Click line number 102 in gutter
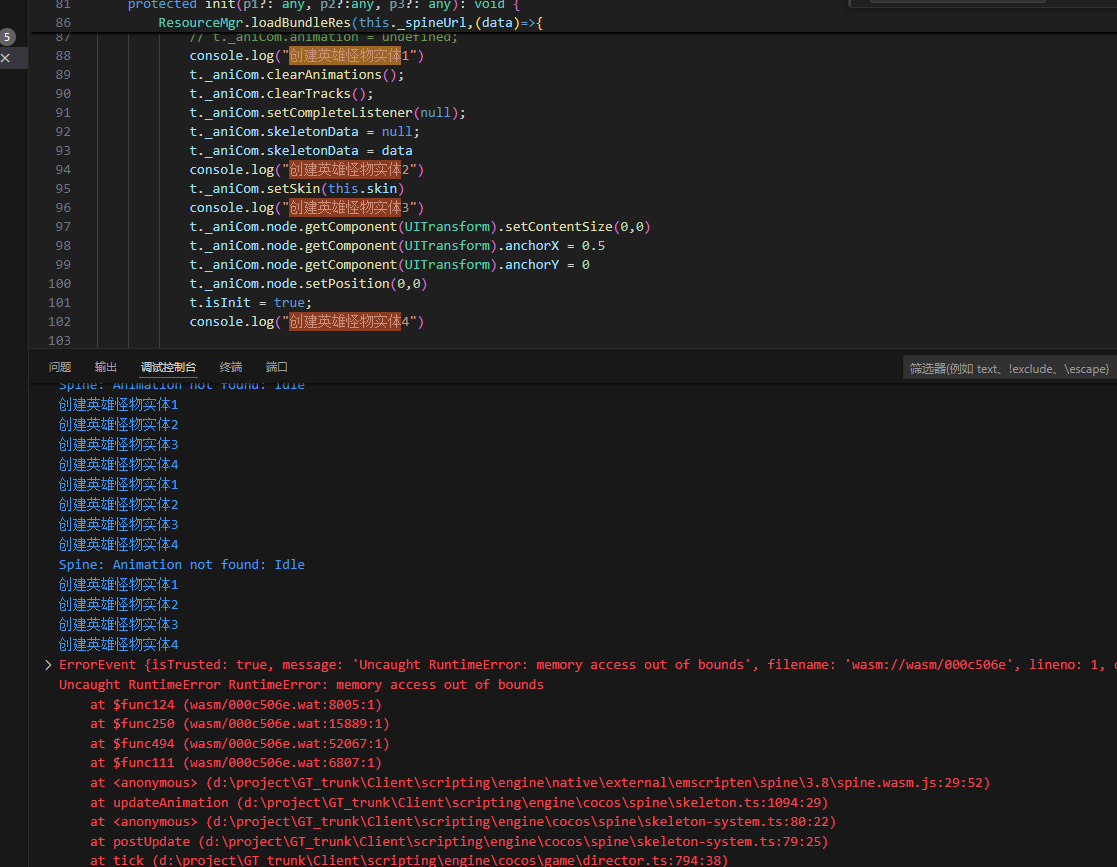The height and width of the screenshot is (867, 1117). (59, 321)
